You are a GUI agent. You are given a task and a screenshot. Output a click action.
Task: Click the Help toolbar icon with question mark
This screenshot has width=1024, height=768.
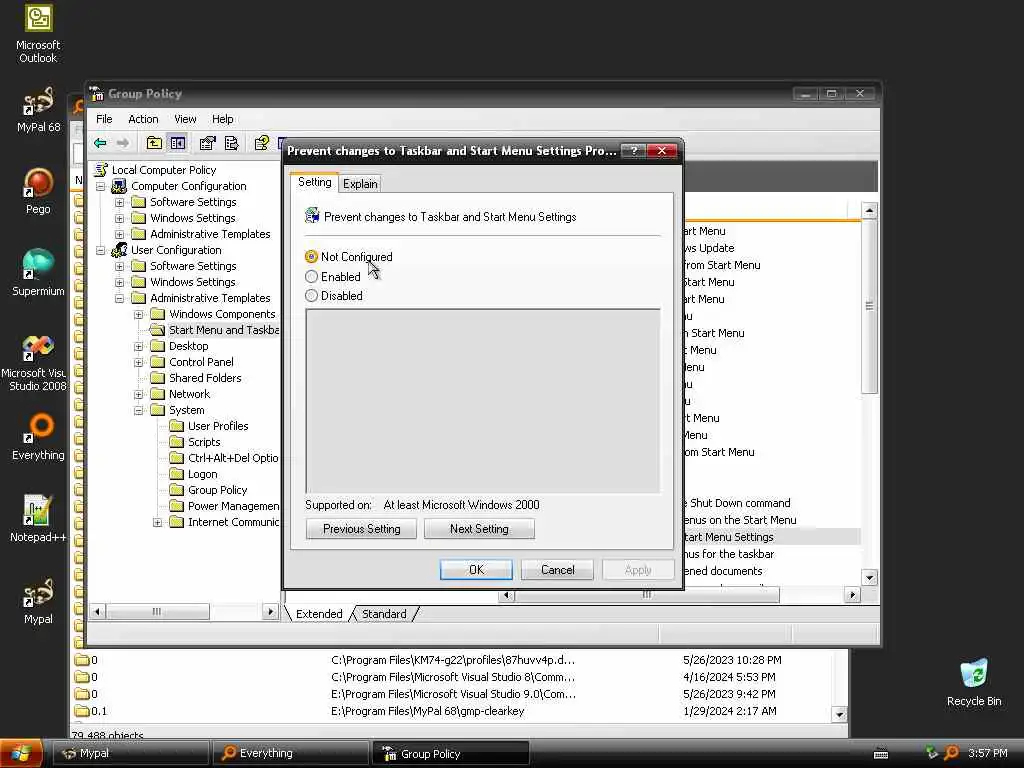click(262, 143)
